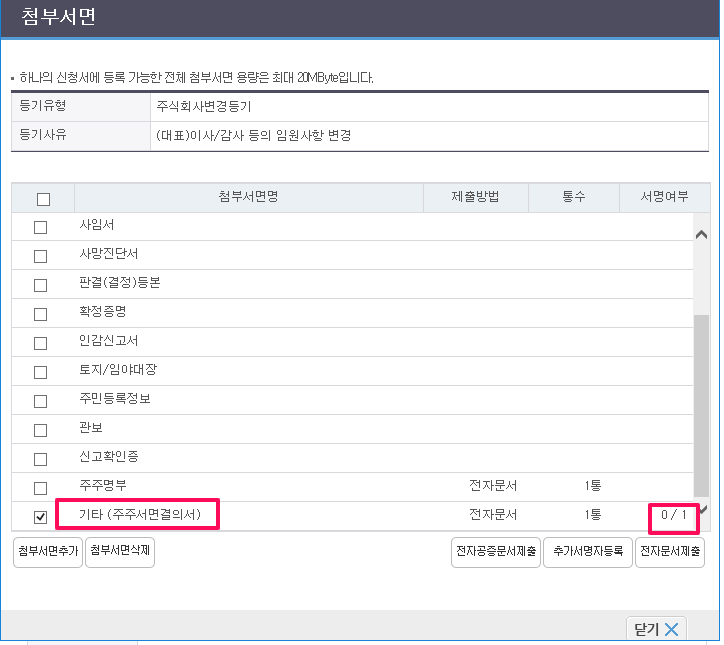Image resolution: width=724 pixels, height=645 pixels.
Task: Click the 주식회사변경등기 value
Action: click(x=204, y=107)
